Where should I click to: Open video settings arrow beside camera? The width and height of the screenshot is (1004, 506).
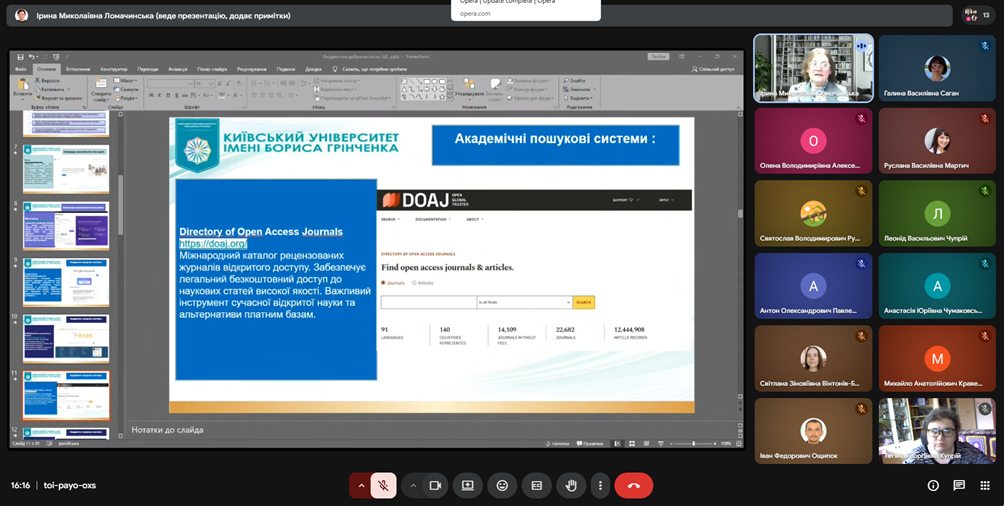coord(412,485)
